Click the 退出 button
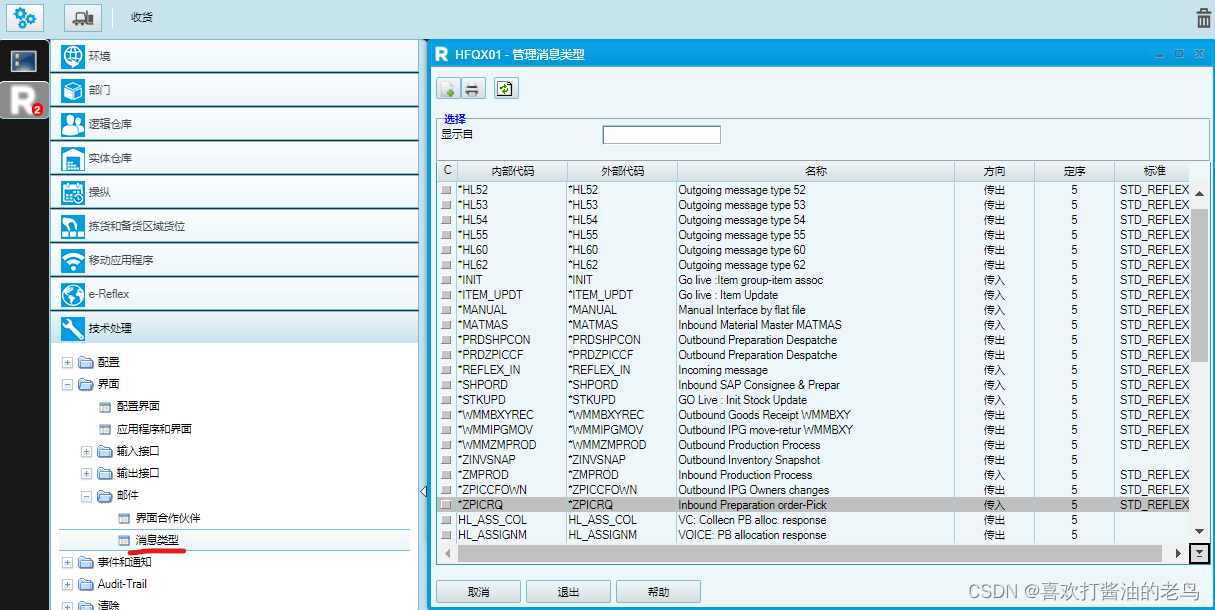This screenshot has width=1215, height=610. click(568, 591)
